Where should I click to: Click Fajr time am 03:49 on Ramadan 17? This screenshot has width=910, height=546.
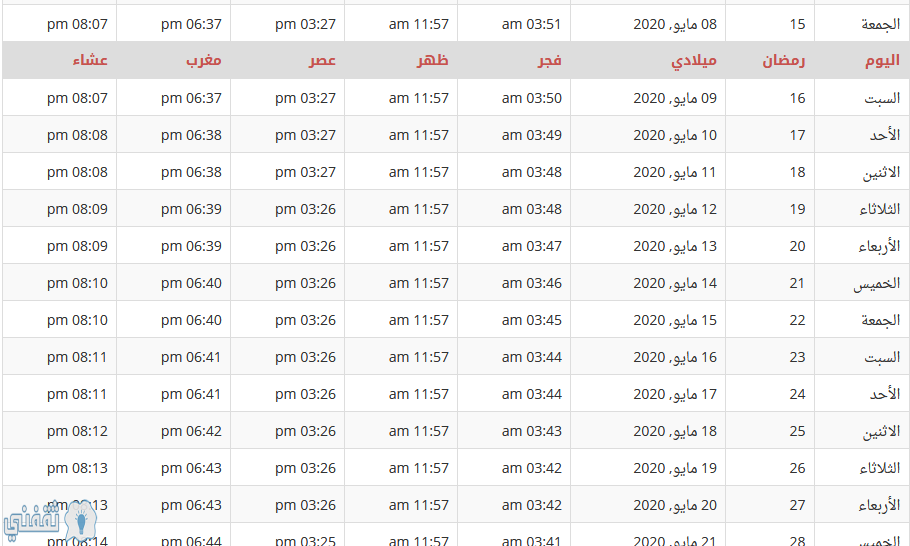(x=532, y=135)
